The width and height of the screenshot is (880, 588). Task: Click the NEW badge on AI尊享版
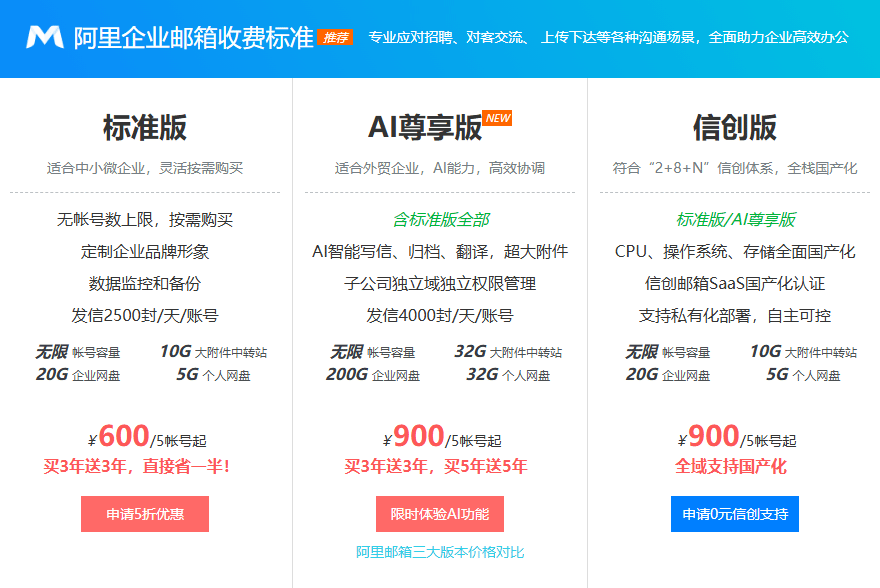coord(497,118)
